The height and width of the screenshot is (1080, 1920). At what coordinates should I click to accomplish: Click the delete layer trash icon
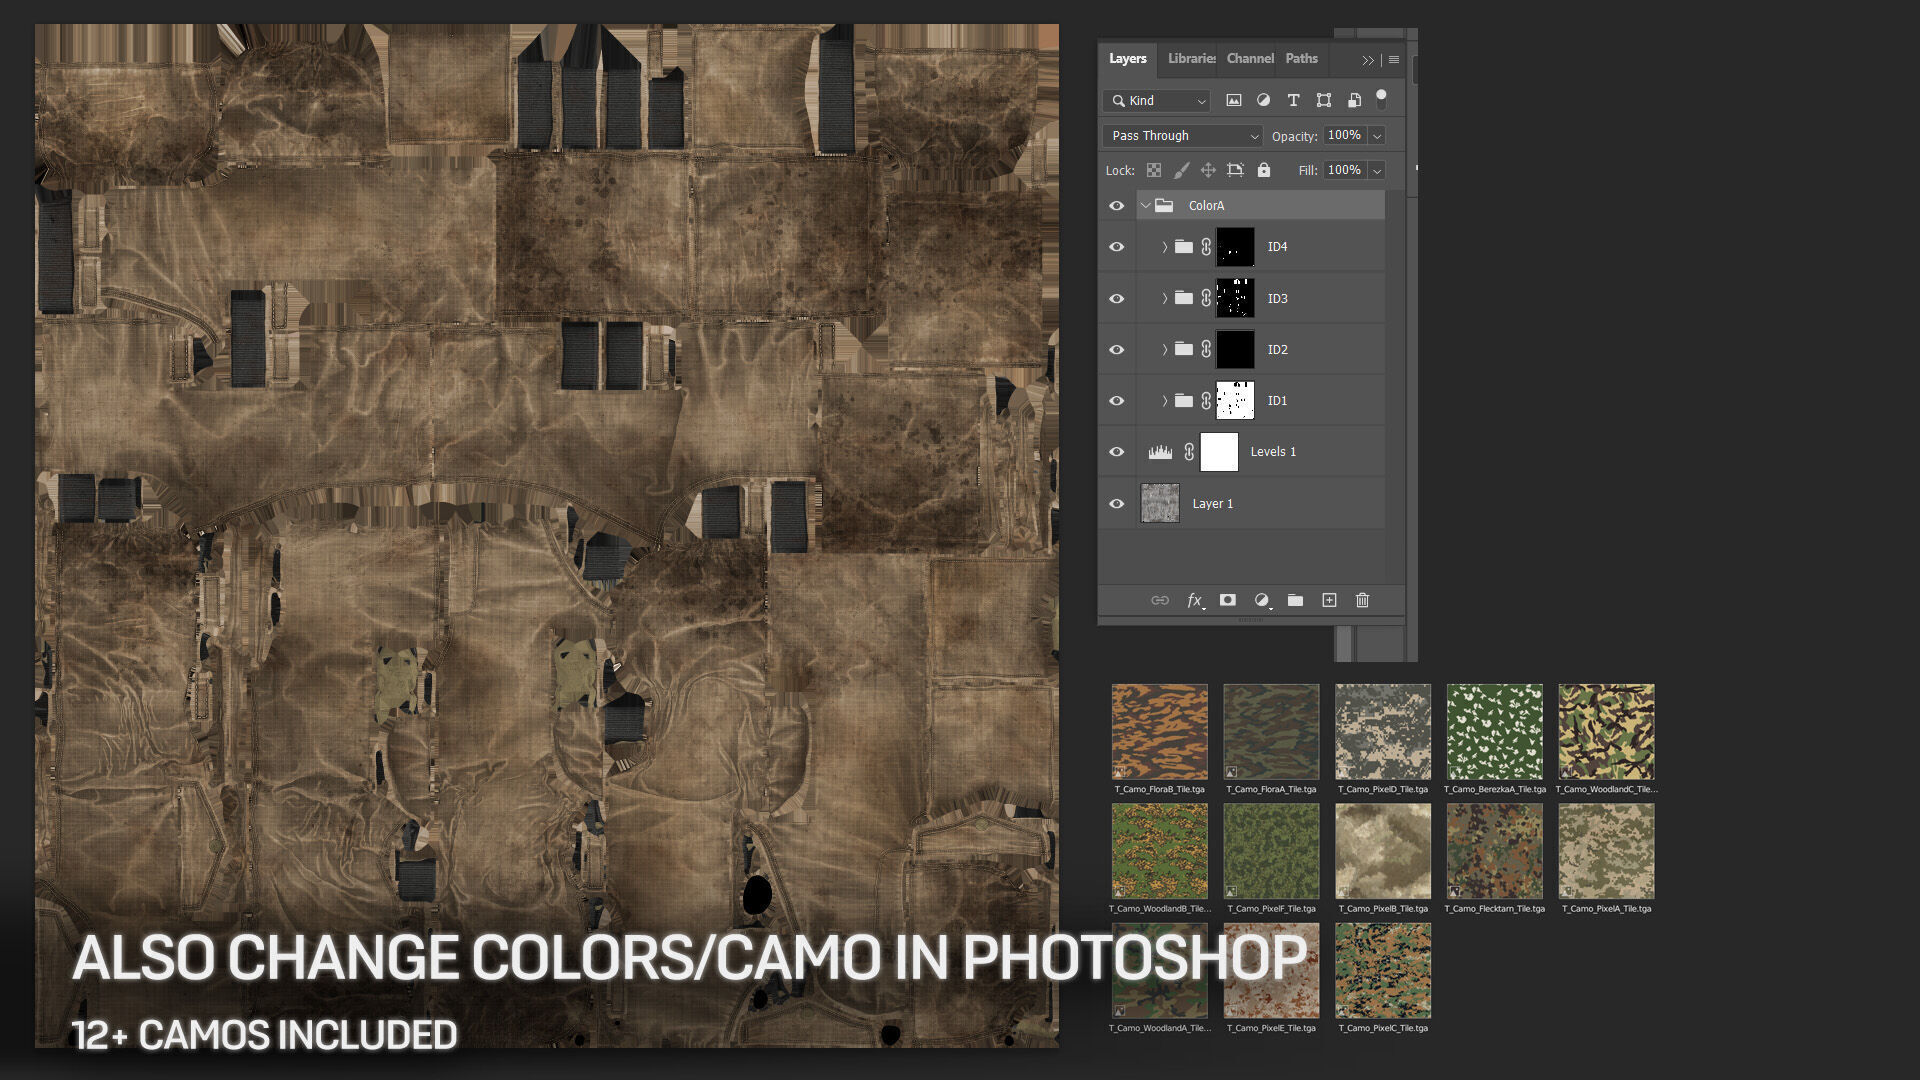(1362, 600)
